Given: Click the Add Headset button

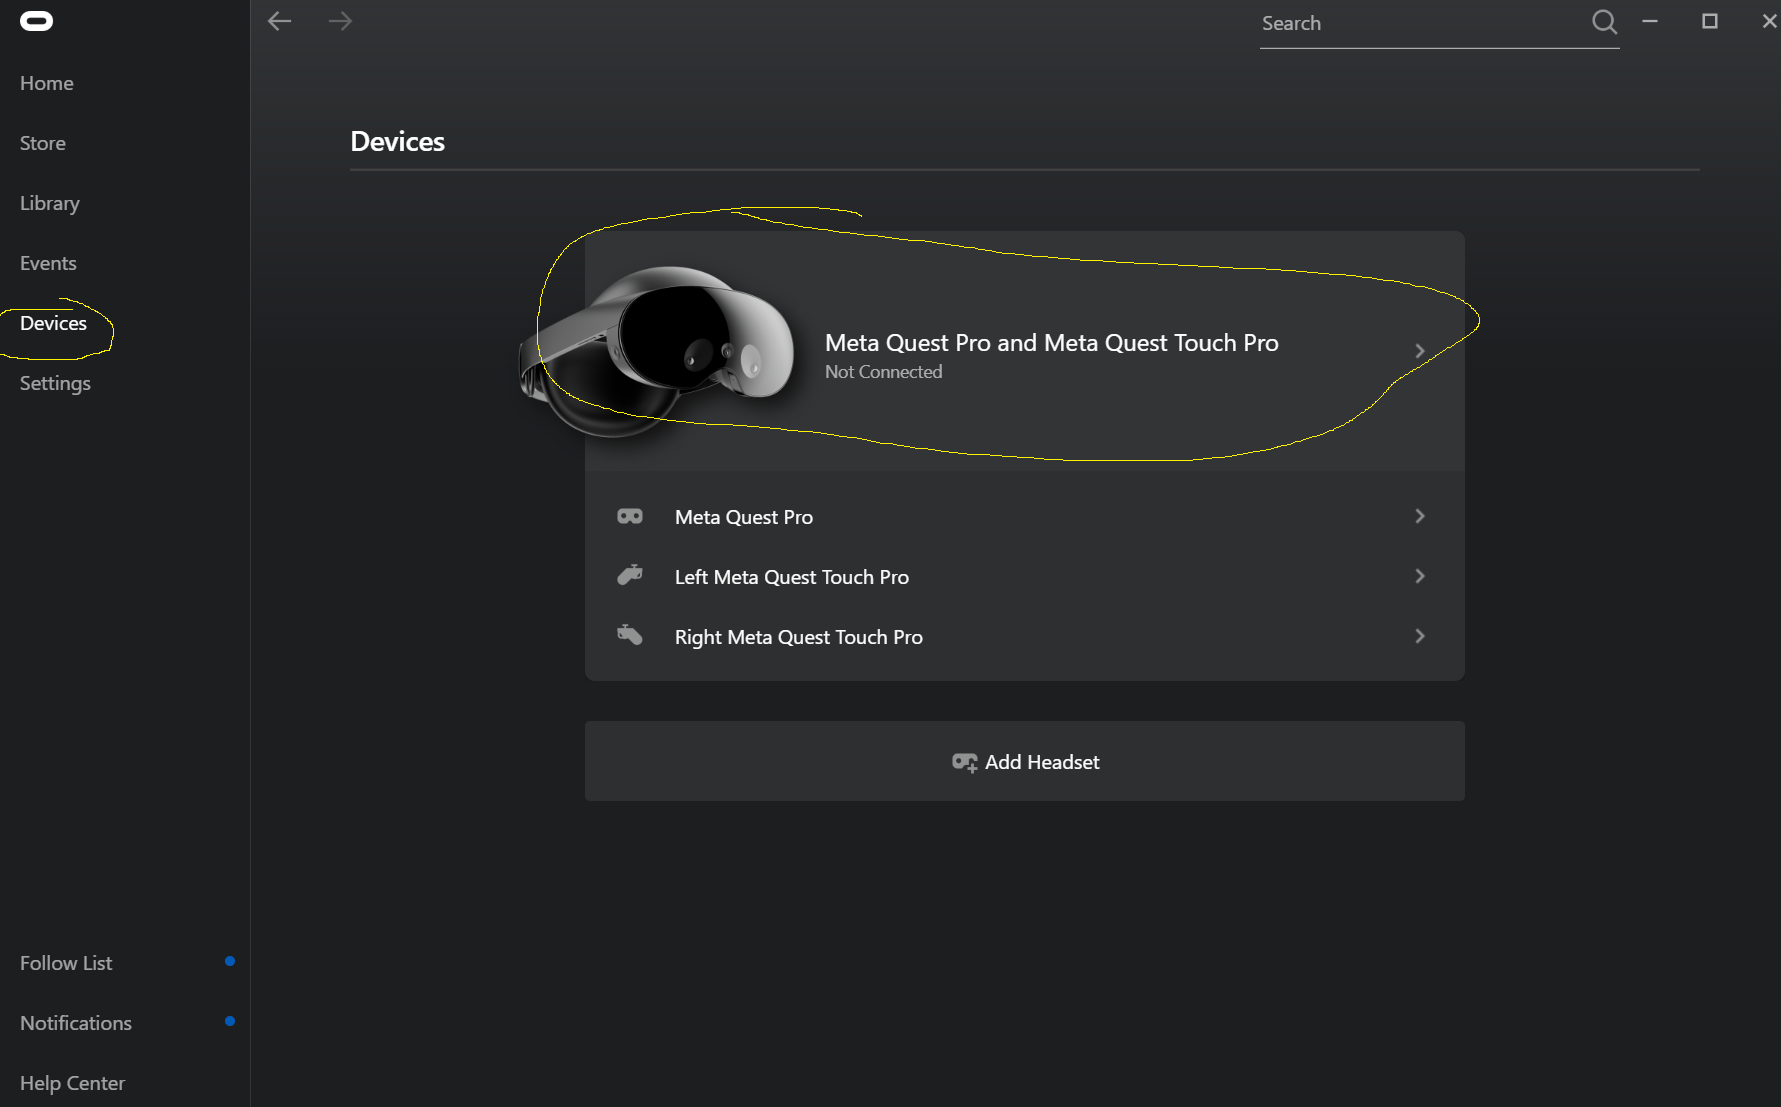Looking at the screenshot, I should [1025, 761].
